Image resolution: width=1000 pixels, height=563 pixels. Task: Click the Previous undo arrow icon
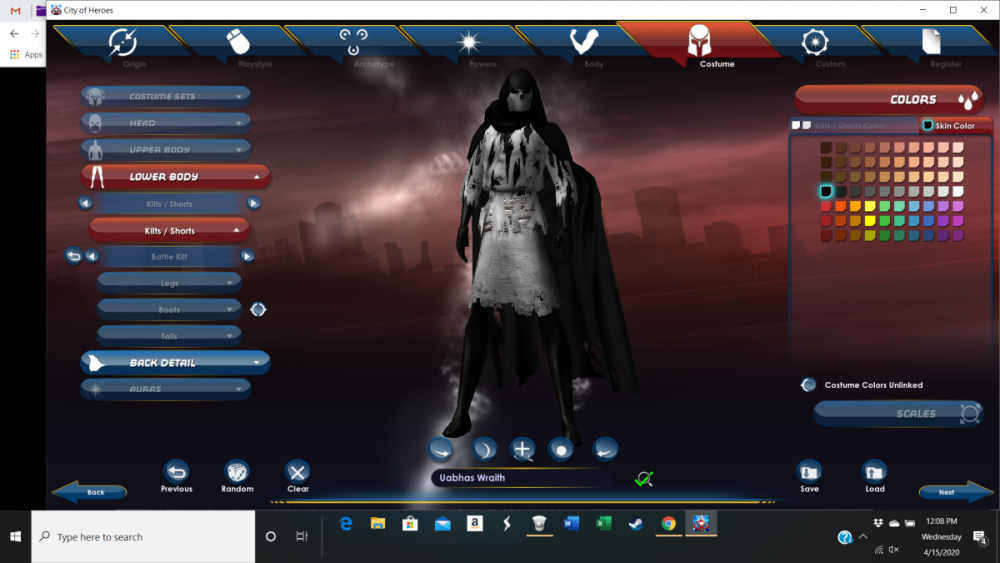coord(176,471)
